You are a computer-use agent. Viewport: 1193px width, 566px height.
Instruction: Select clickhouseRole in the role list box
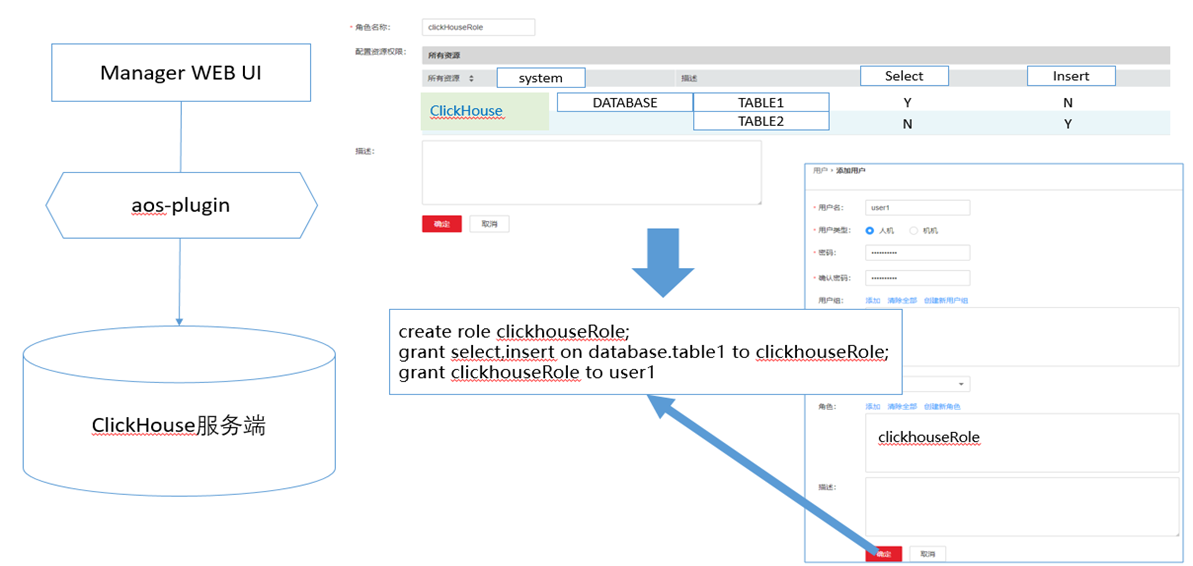[x=928, y=437]
